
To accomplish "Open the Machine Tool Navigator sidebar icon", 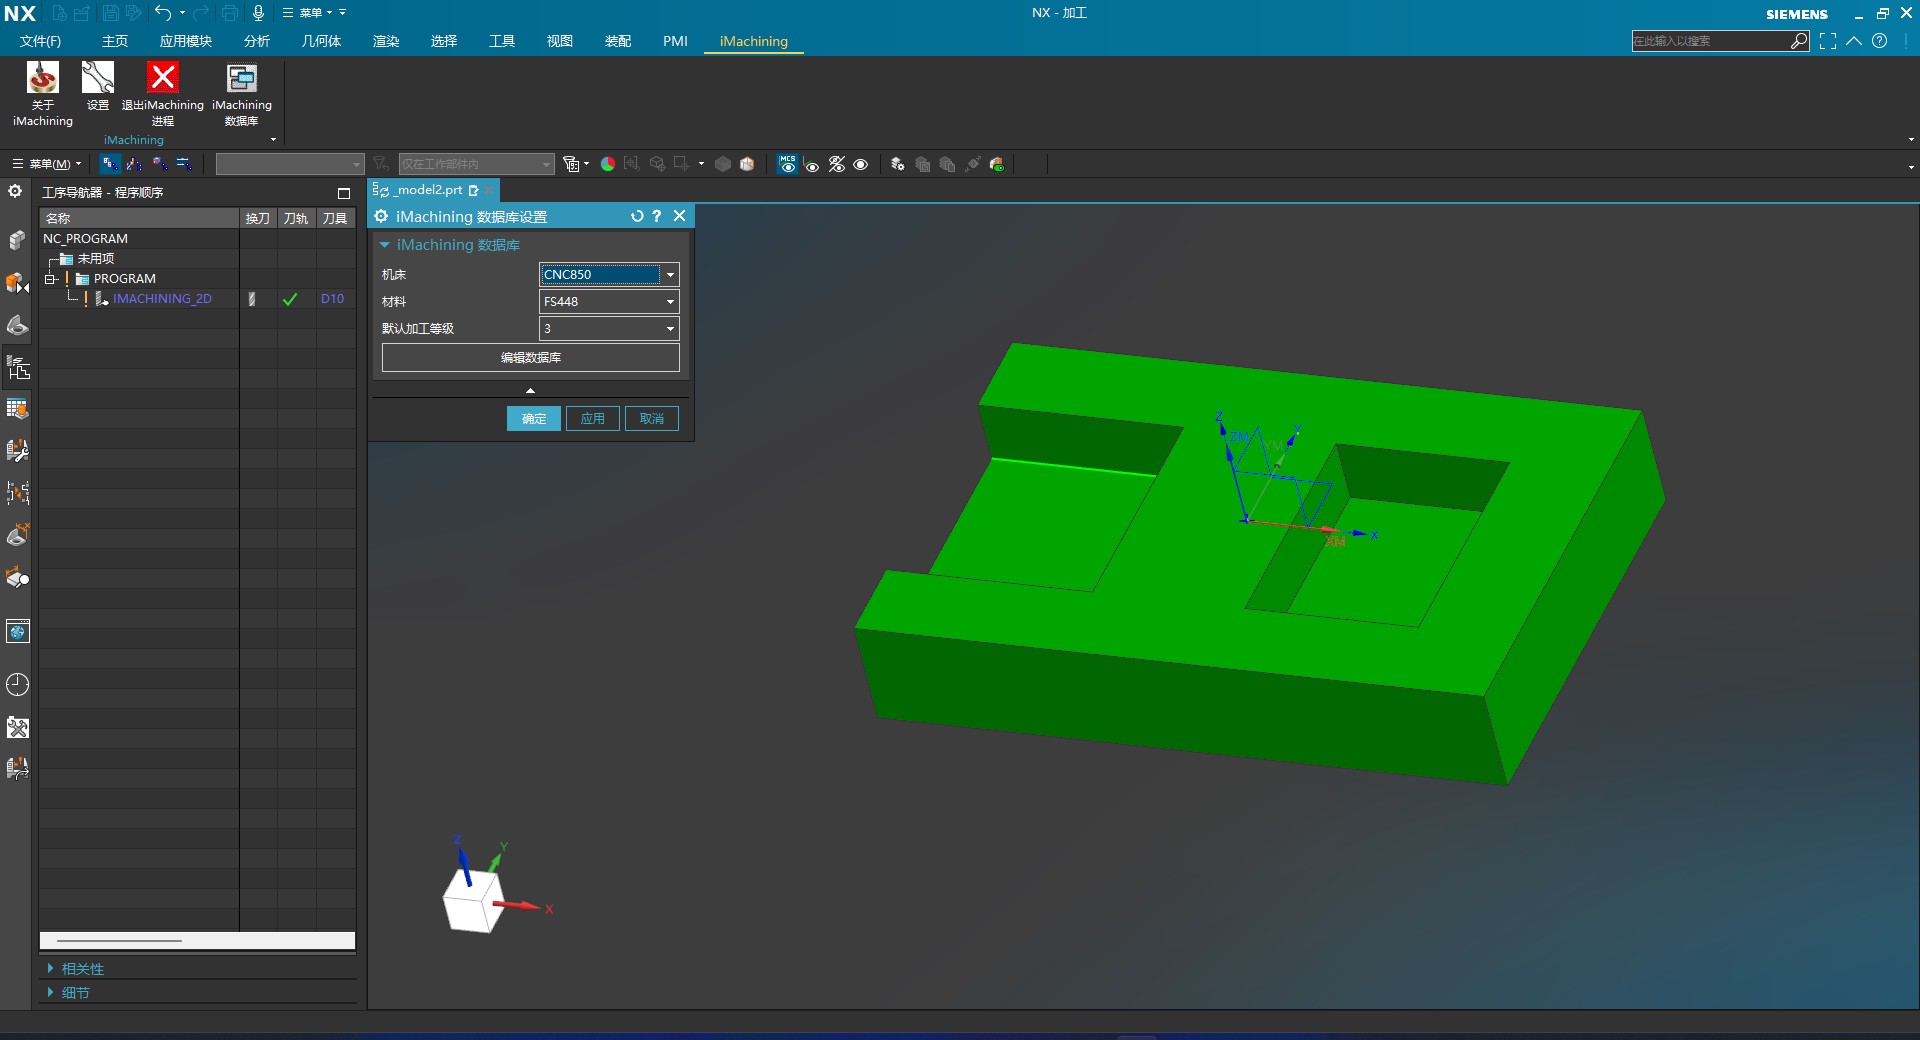I will (17, 451).
